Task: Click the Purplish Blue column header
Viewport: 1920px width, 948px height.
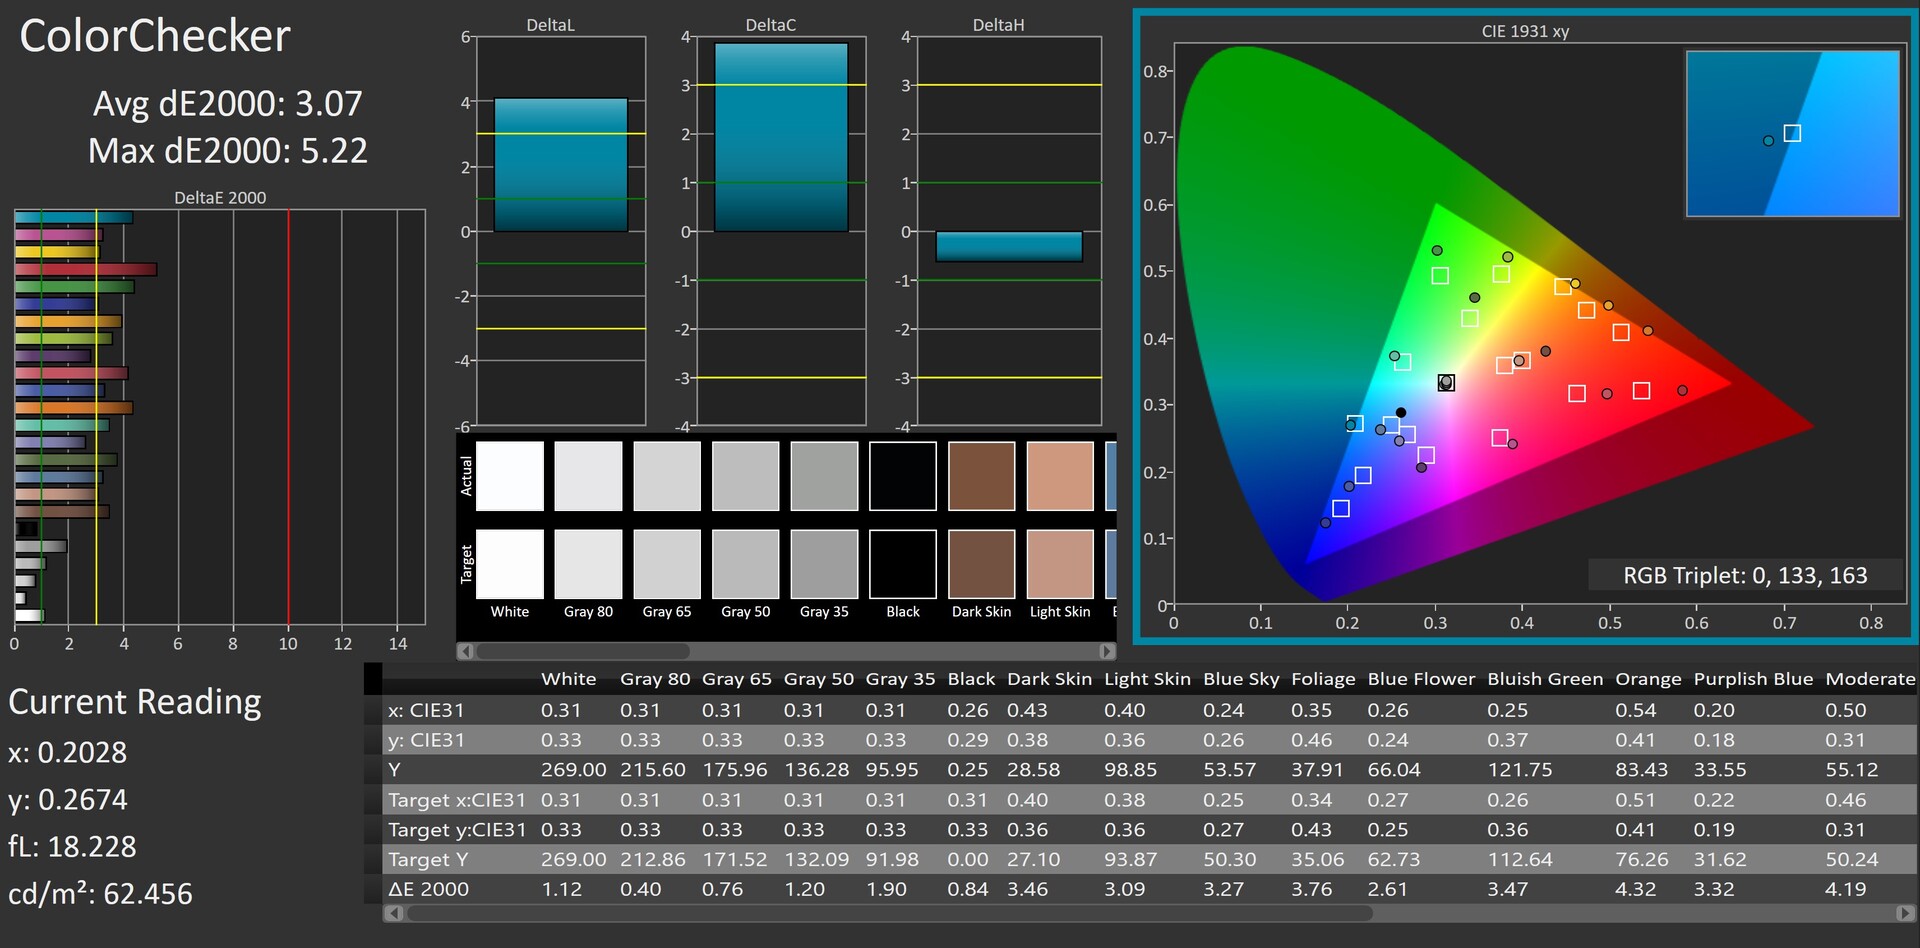Action: tap(1753, 679)
